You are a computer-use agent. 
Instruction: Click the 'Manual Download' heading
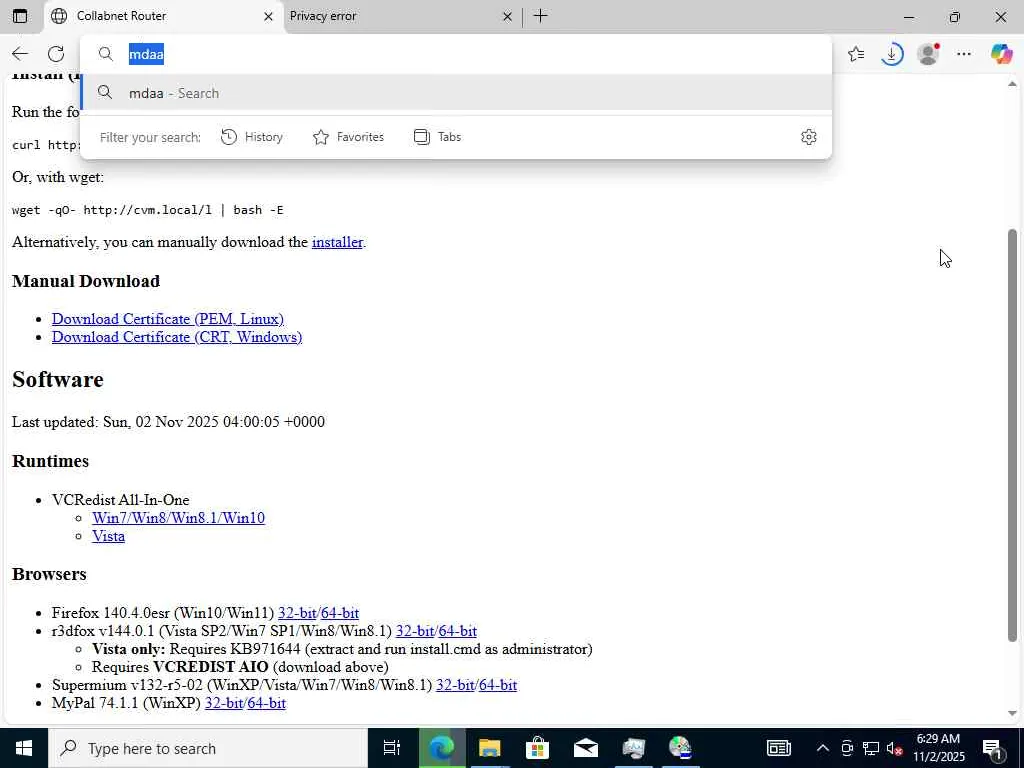(86, 281)
